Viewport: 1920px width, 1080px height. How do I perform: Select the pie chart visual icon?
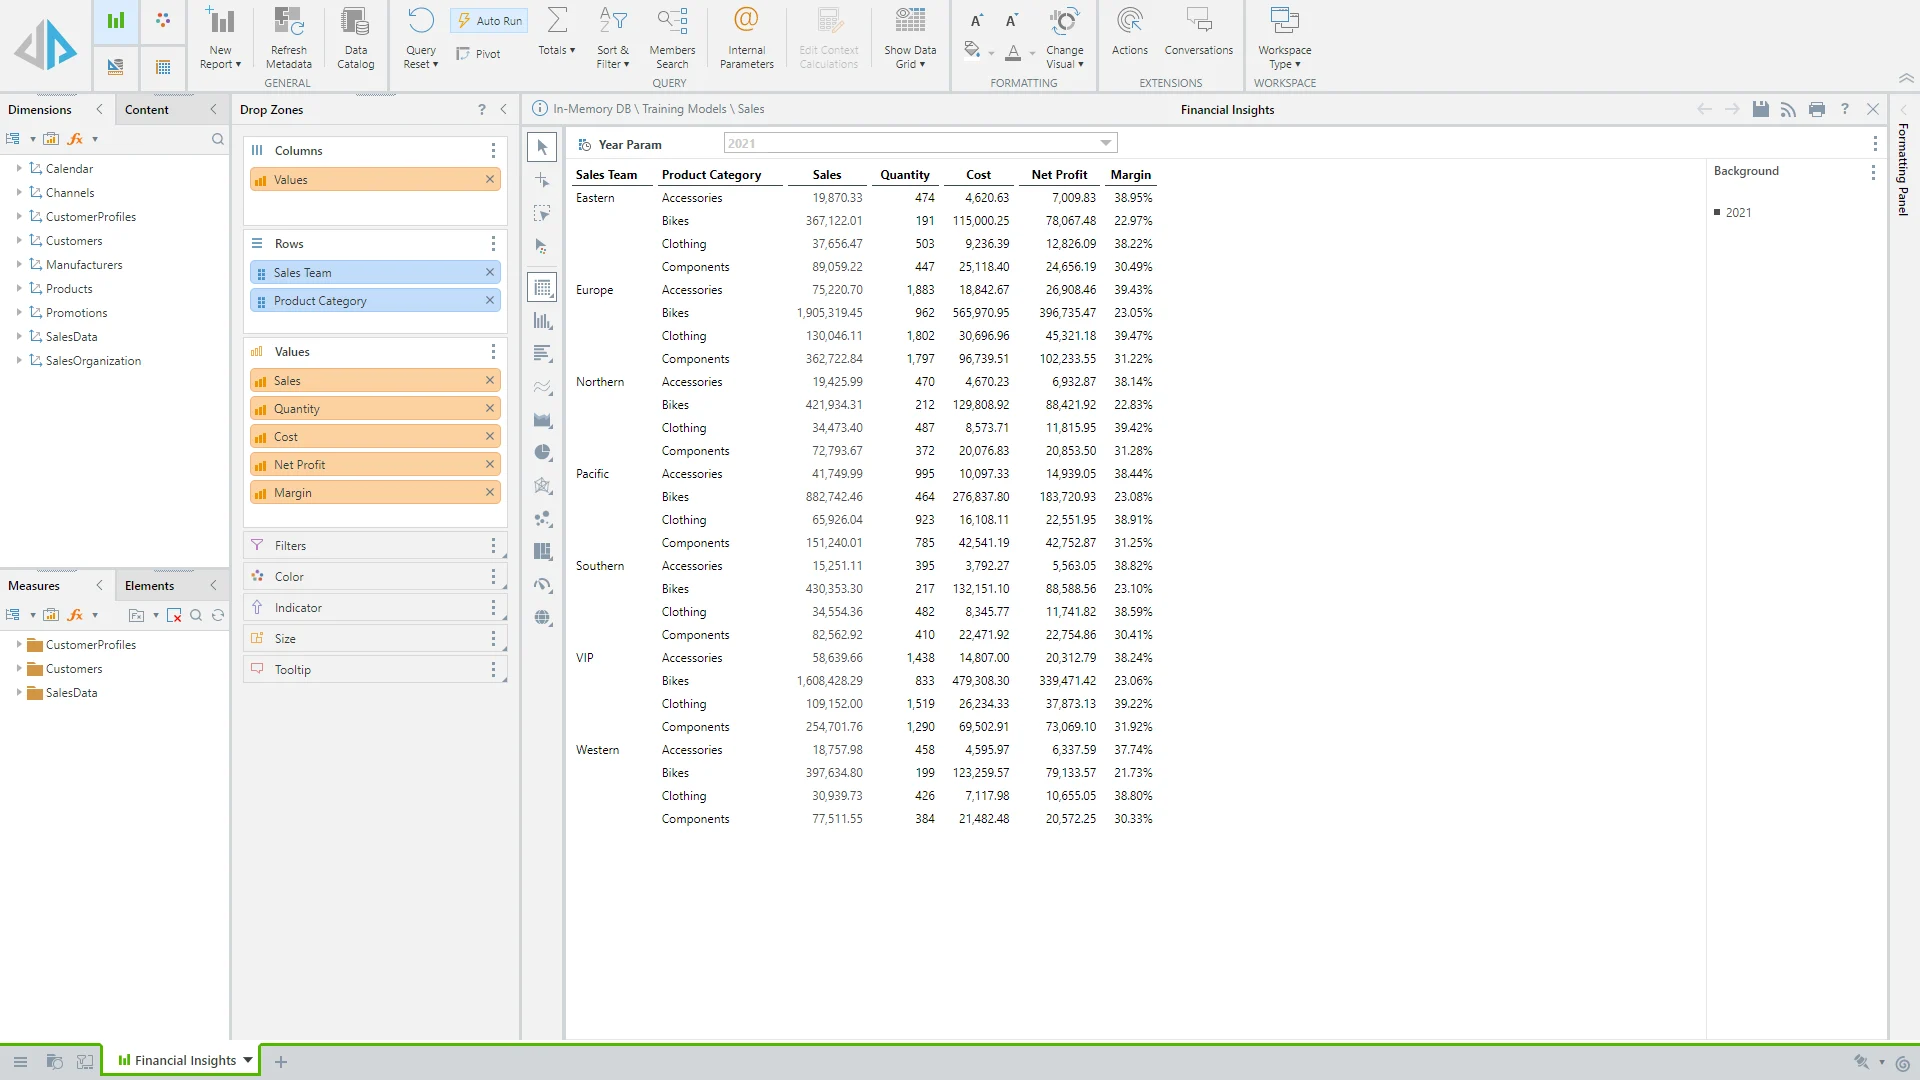pyautogui.click(x=543, y=453)
